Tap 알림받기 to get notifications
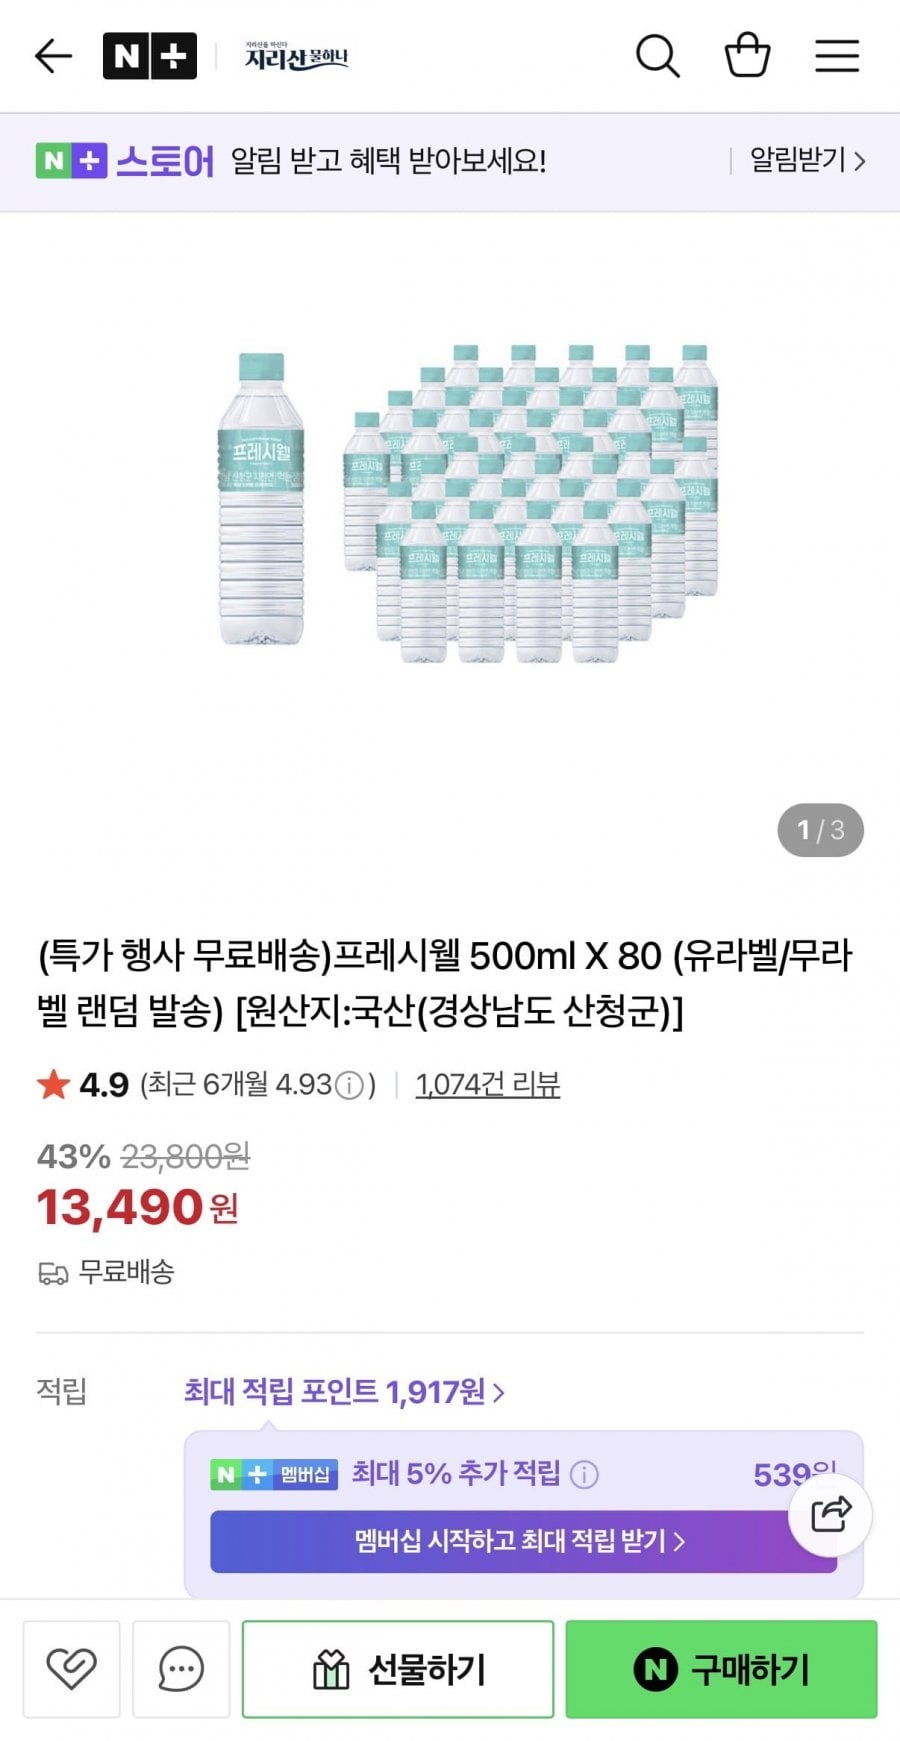The width and height of the screenshot is (900, 1741). [807, 160]
